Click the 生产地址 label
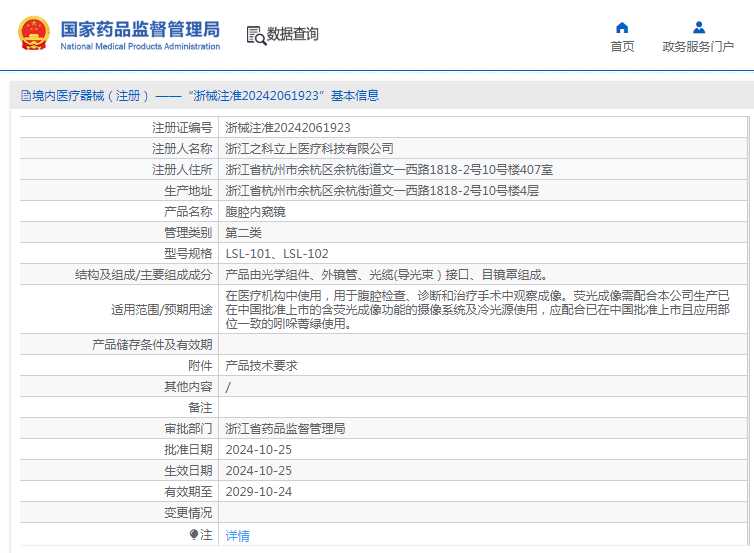The height and width of the screenshot is (553, 754). click(188, 191)
